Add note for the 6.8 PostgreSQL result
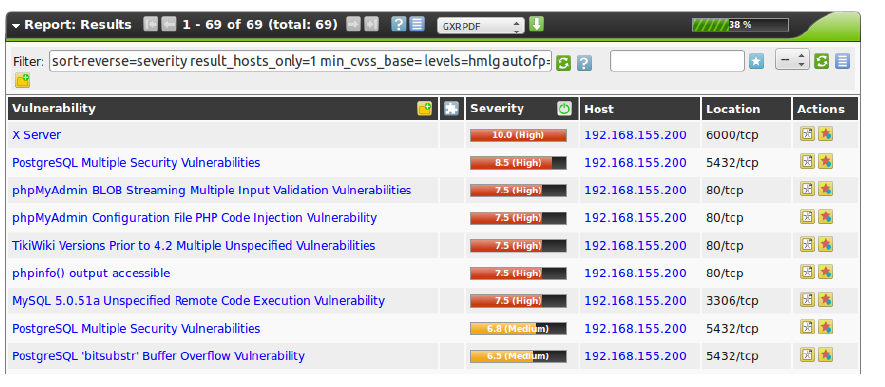Screen dimensions: 885x387 pos(808,328)
